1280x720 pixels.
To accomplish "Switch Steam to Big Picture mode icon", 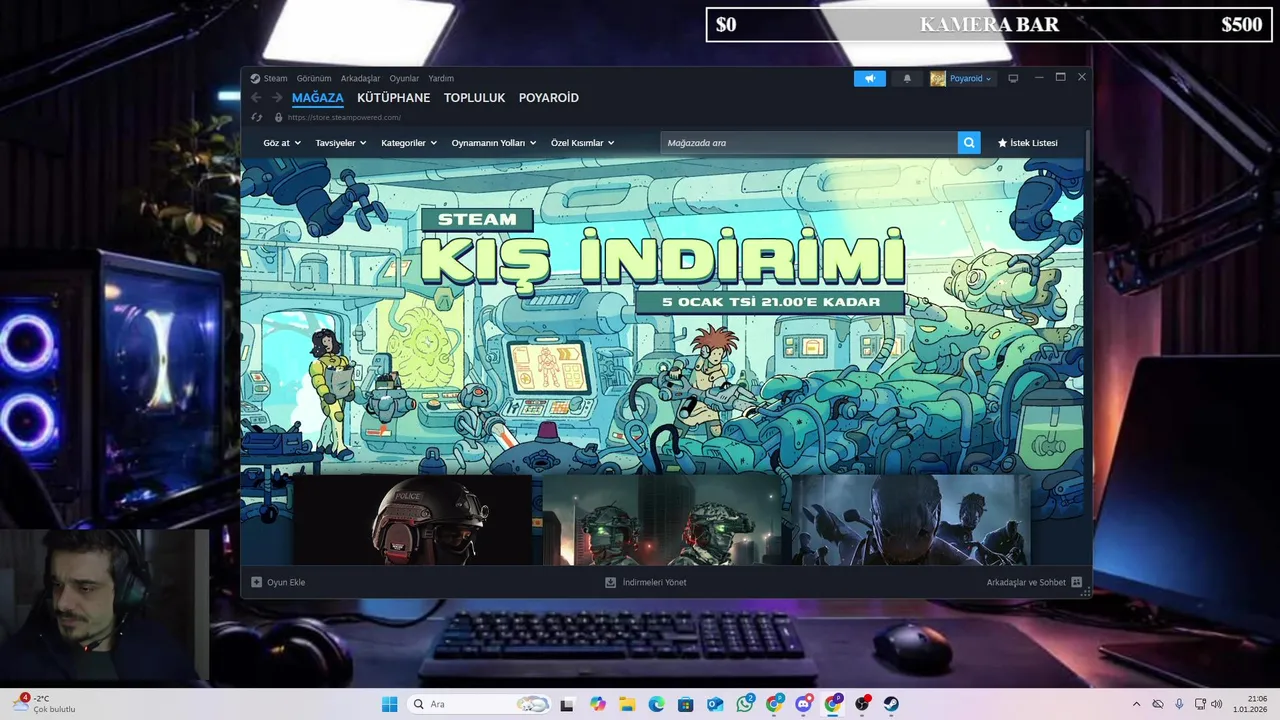I will coord(1013,78).
